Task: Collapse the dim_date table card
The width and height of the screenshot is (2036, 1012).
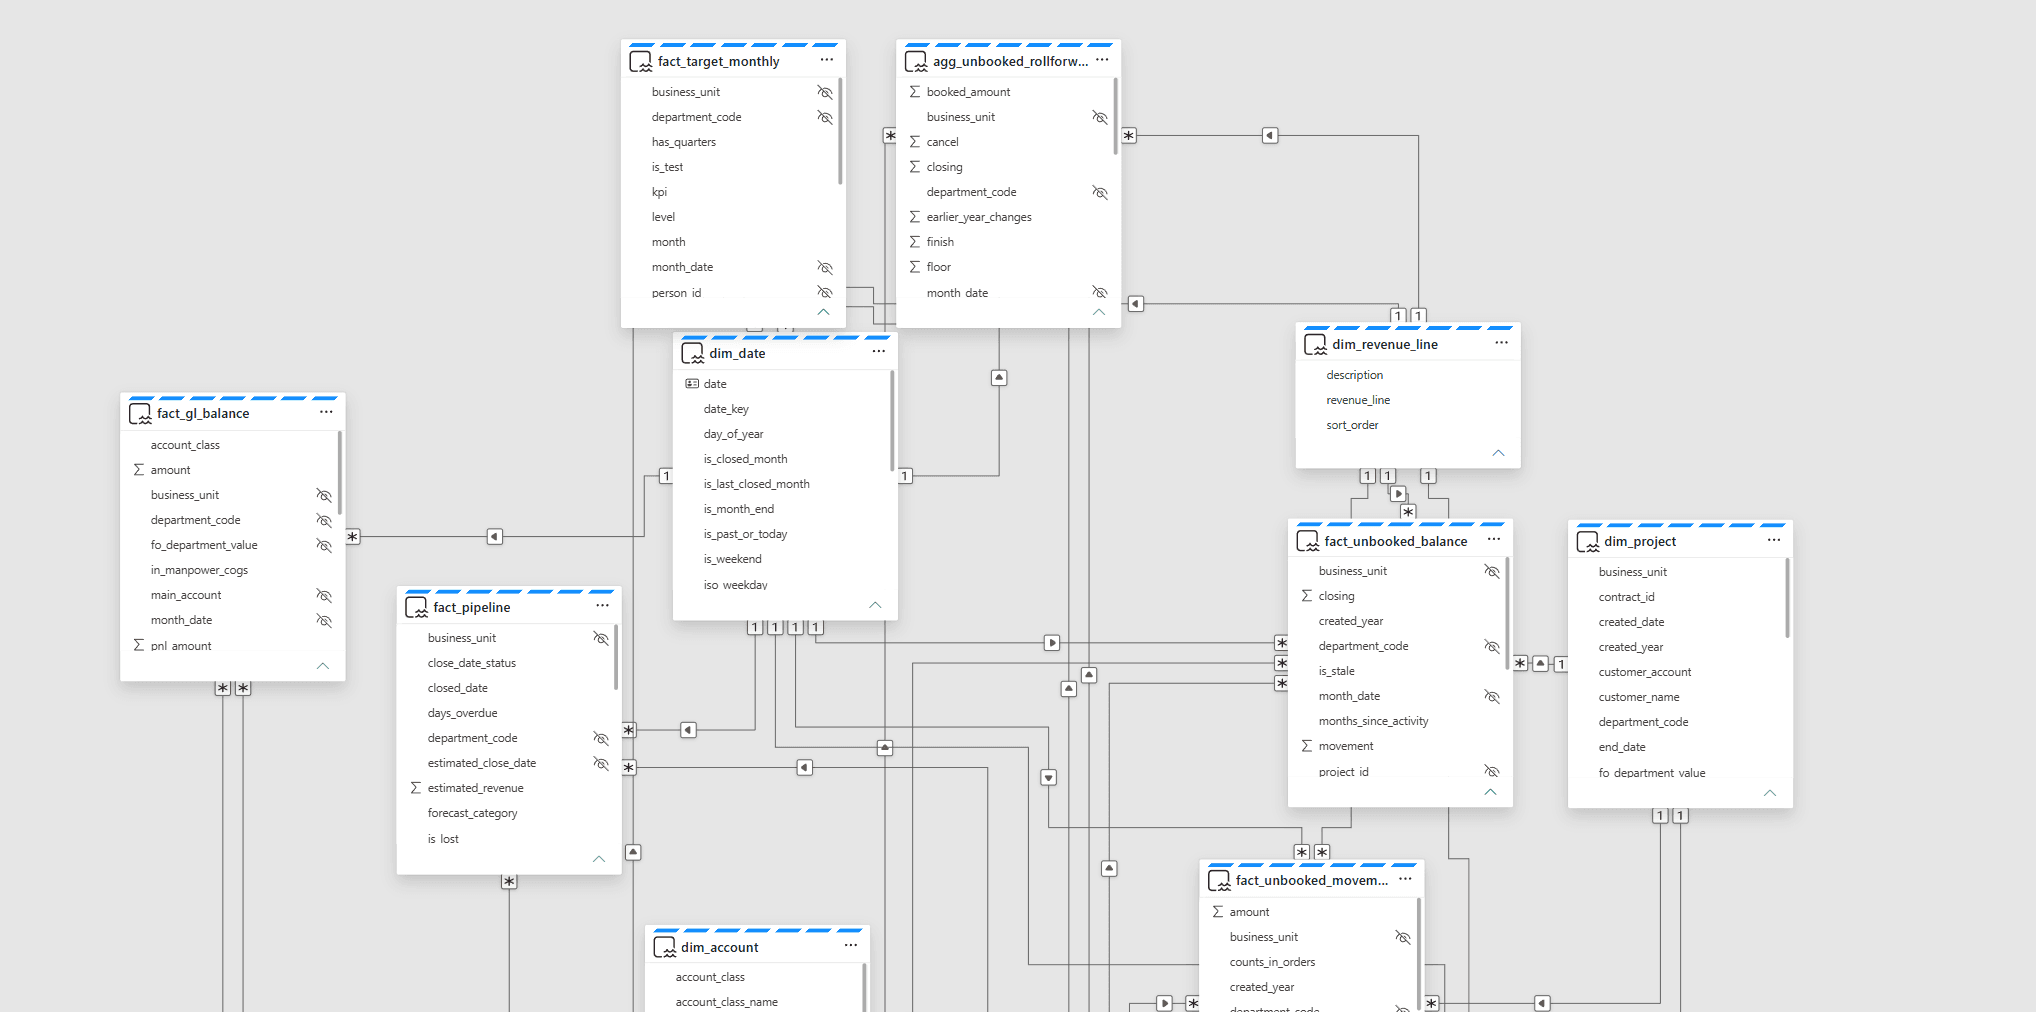Action: [875, 605]
